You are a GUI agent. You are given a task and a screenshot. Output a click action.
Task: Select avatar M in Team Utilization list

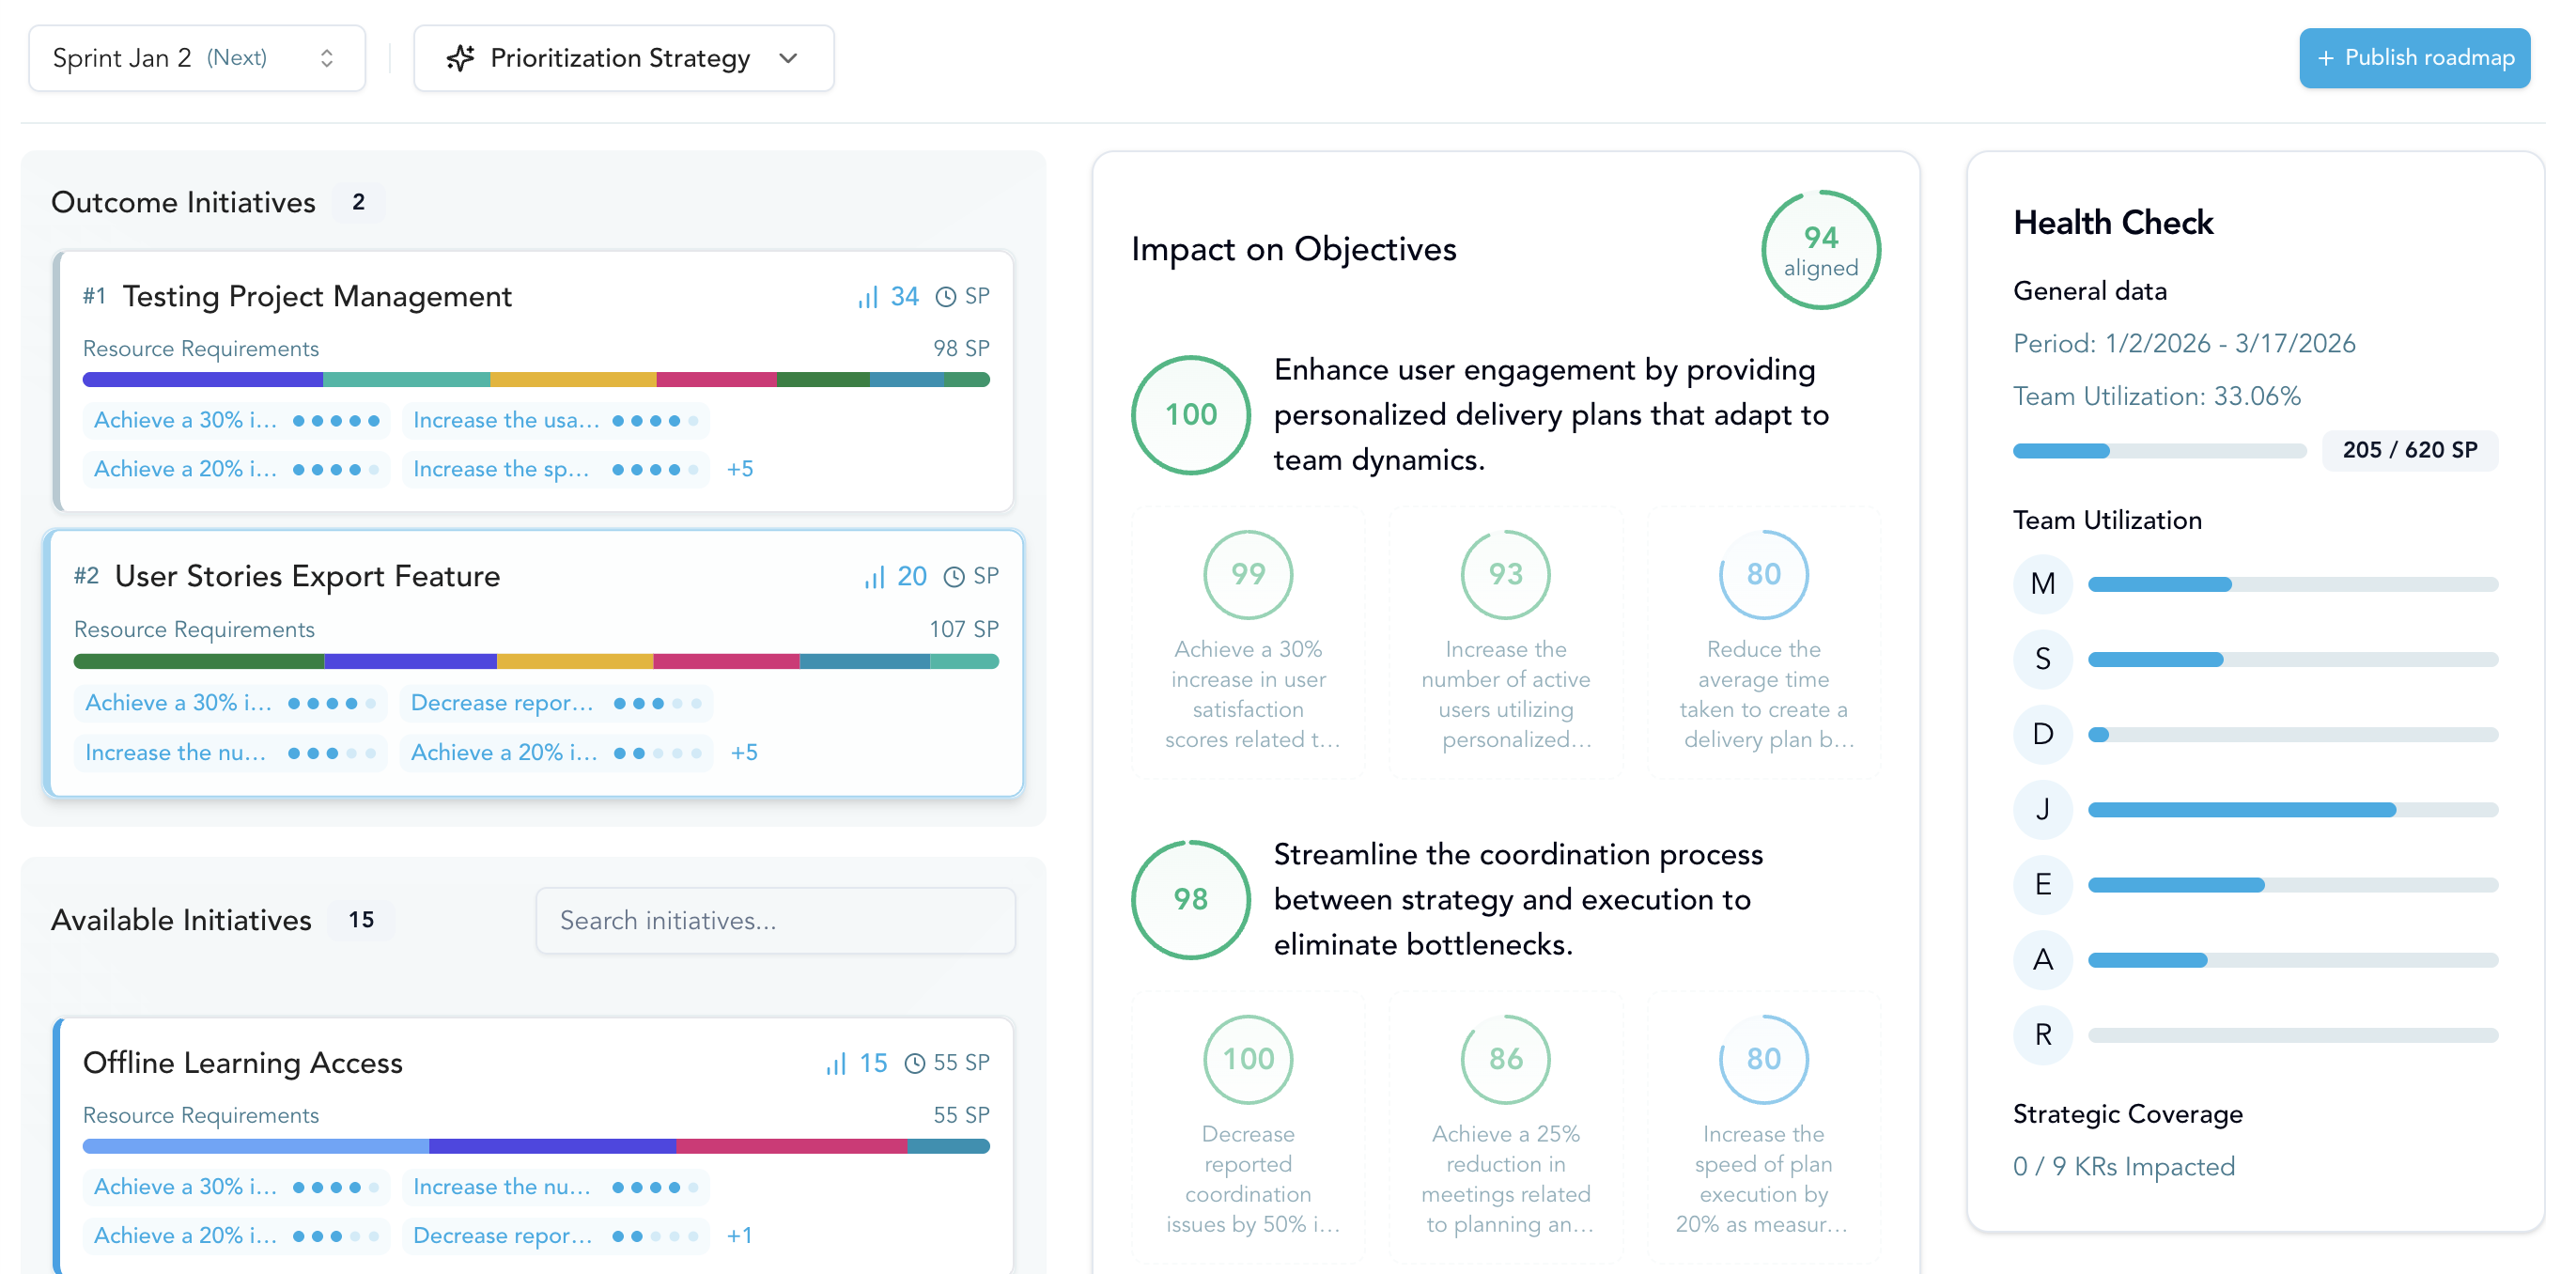[x=2043, y=584]
